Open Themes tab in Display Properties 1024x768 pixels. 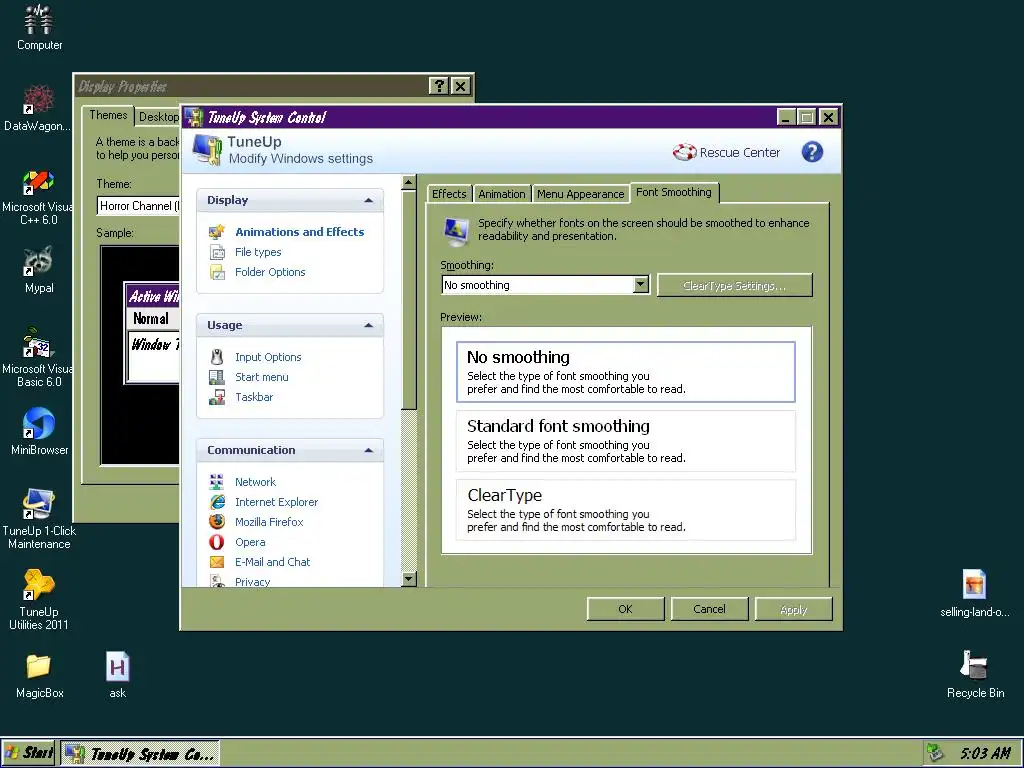tap(108, 115)
